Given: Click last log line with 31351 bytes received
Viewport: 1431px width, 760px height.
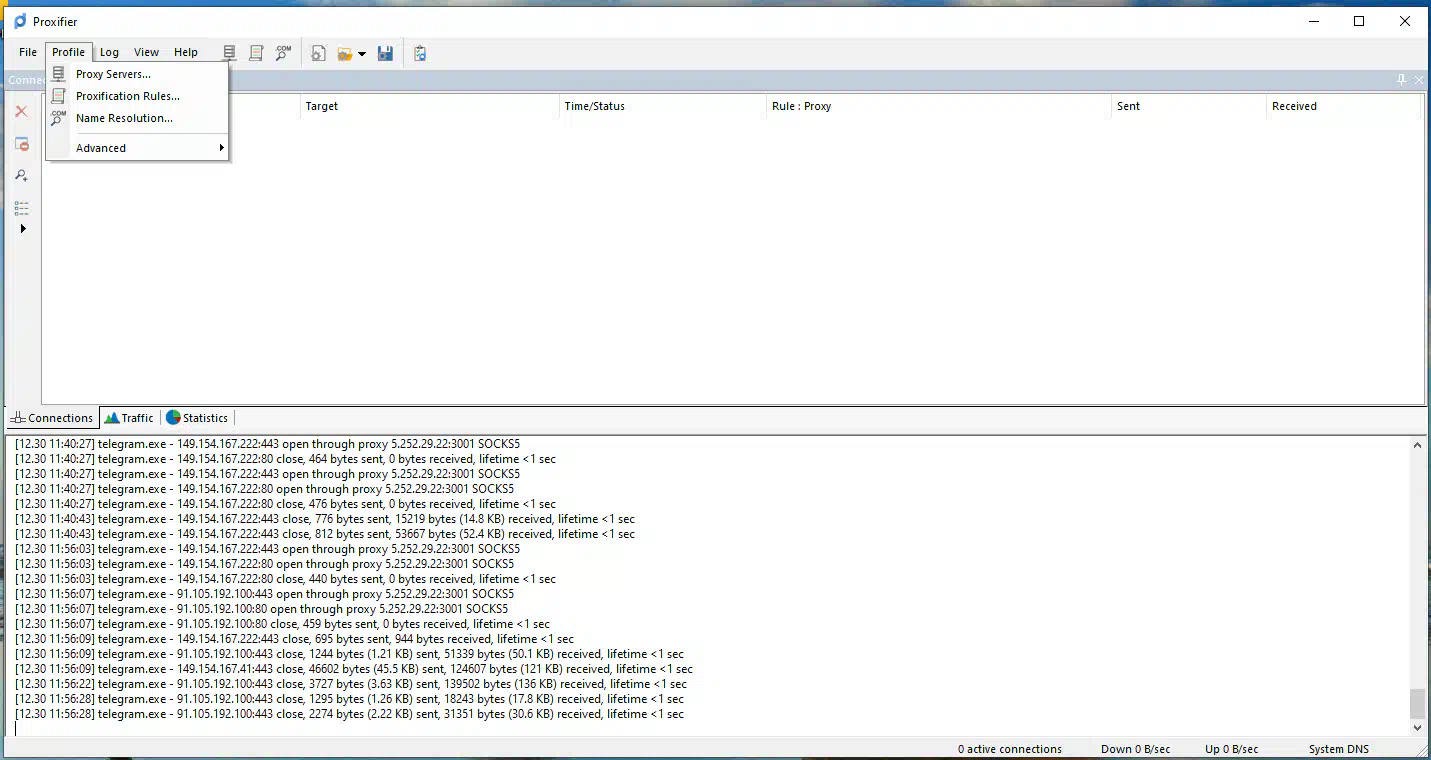Looking at the screenshot, I should (349, 714).
